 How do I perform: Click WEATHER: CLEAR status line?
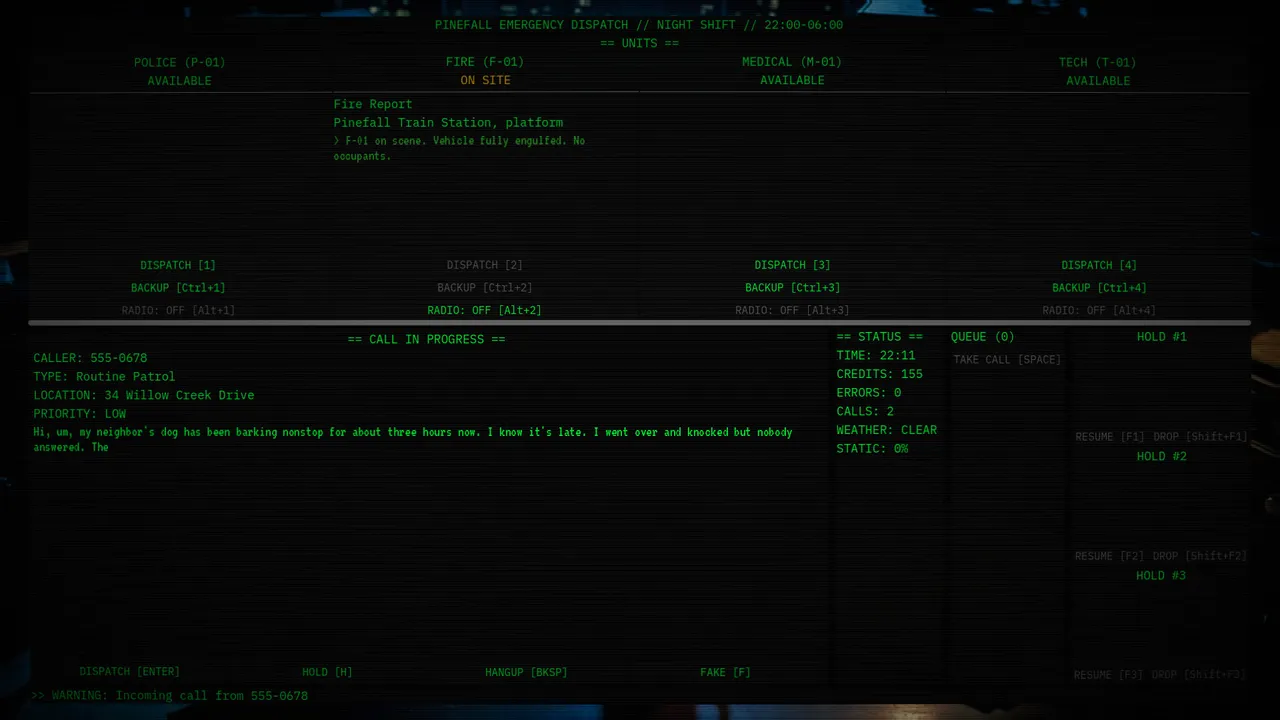click(887, 430)
